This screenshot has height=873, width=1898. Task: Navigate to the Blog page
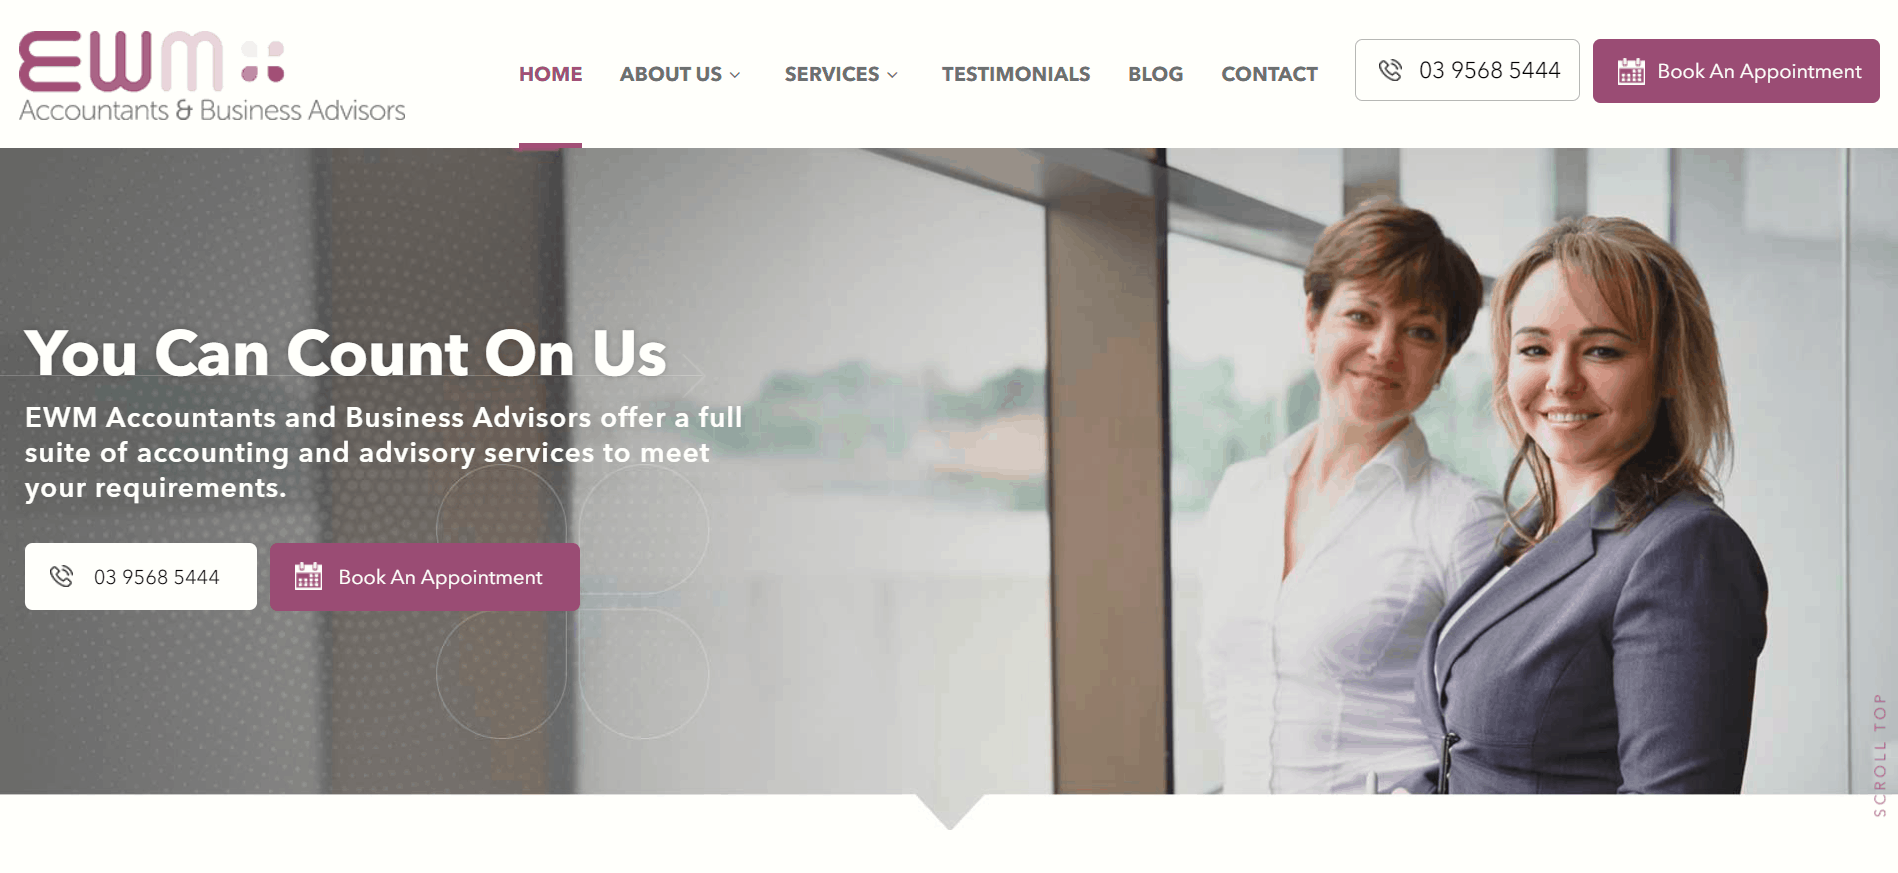(x=1155, y=74)
